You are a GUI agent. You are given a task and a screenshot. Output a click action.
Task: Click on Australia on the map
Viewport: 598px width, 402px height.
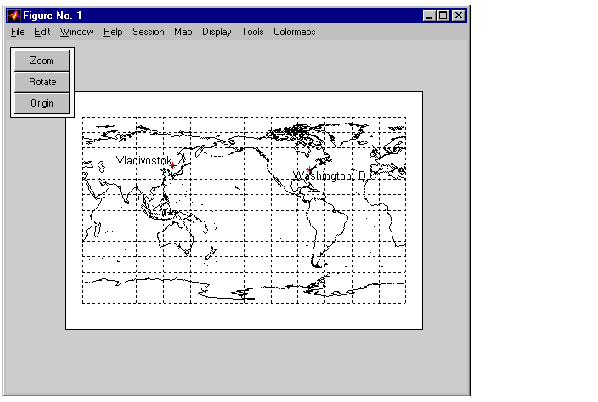tap(176, 238)
